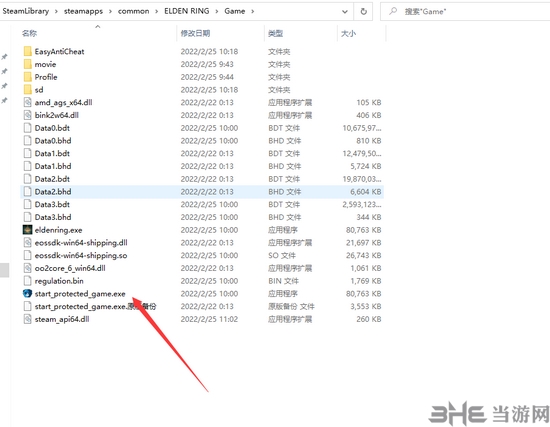Click the Data3.bdt file icon
This screenshot has width=550, height=427.
coord(28,204)
